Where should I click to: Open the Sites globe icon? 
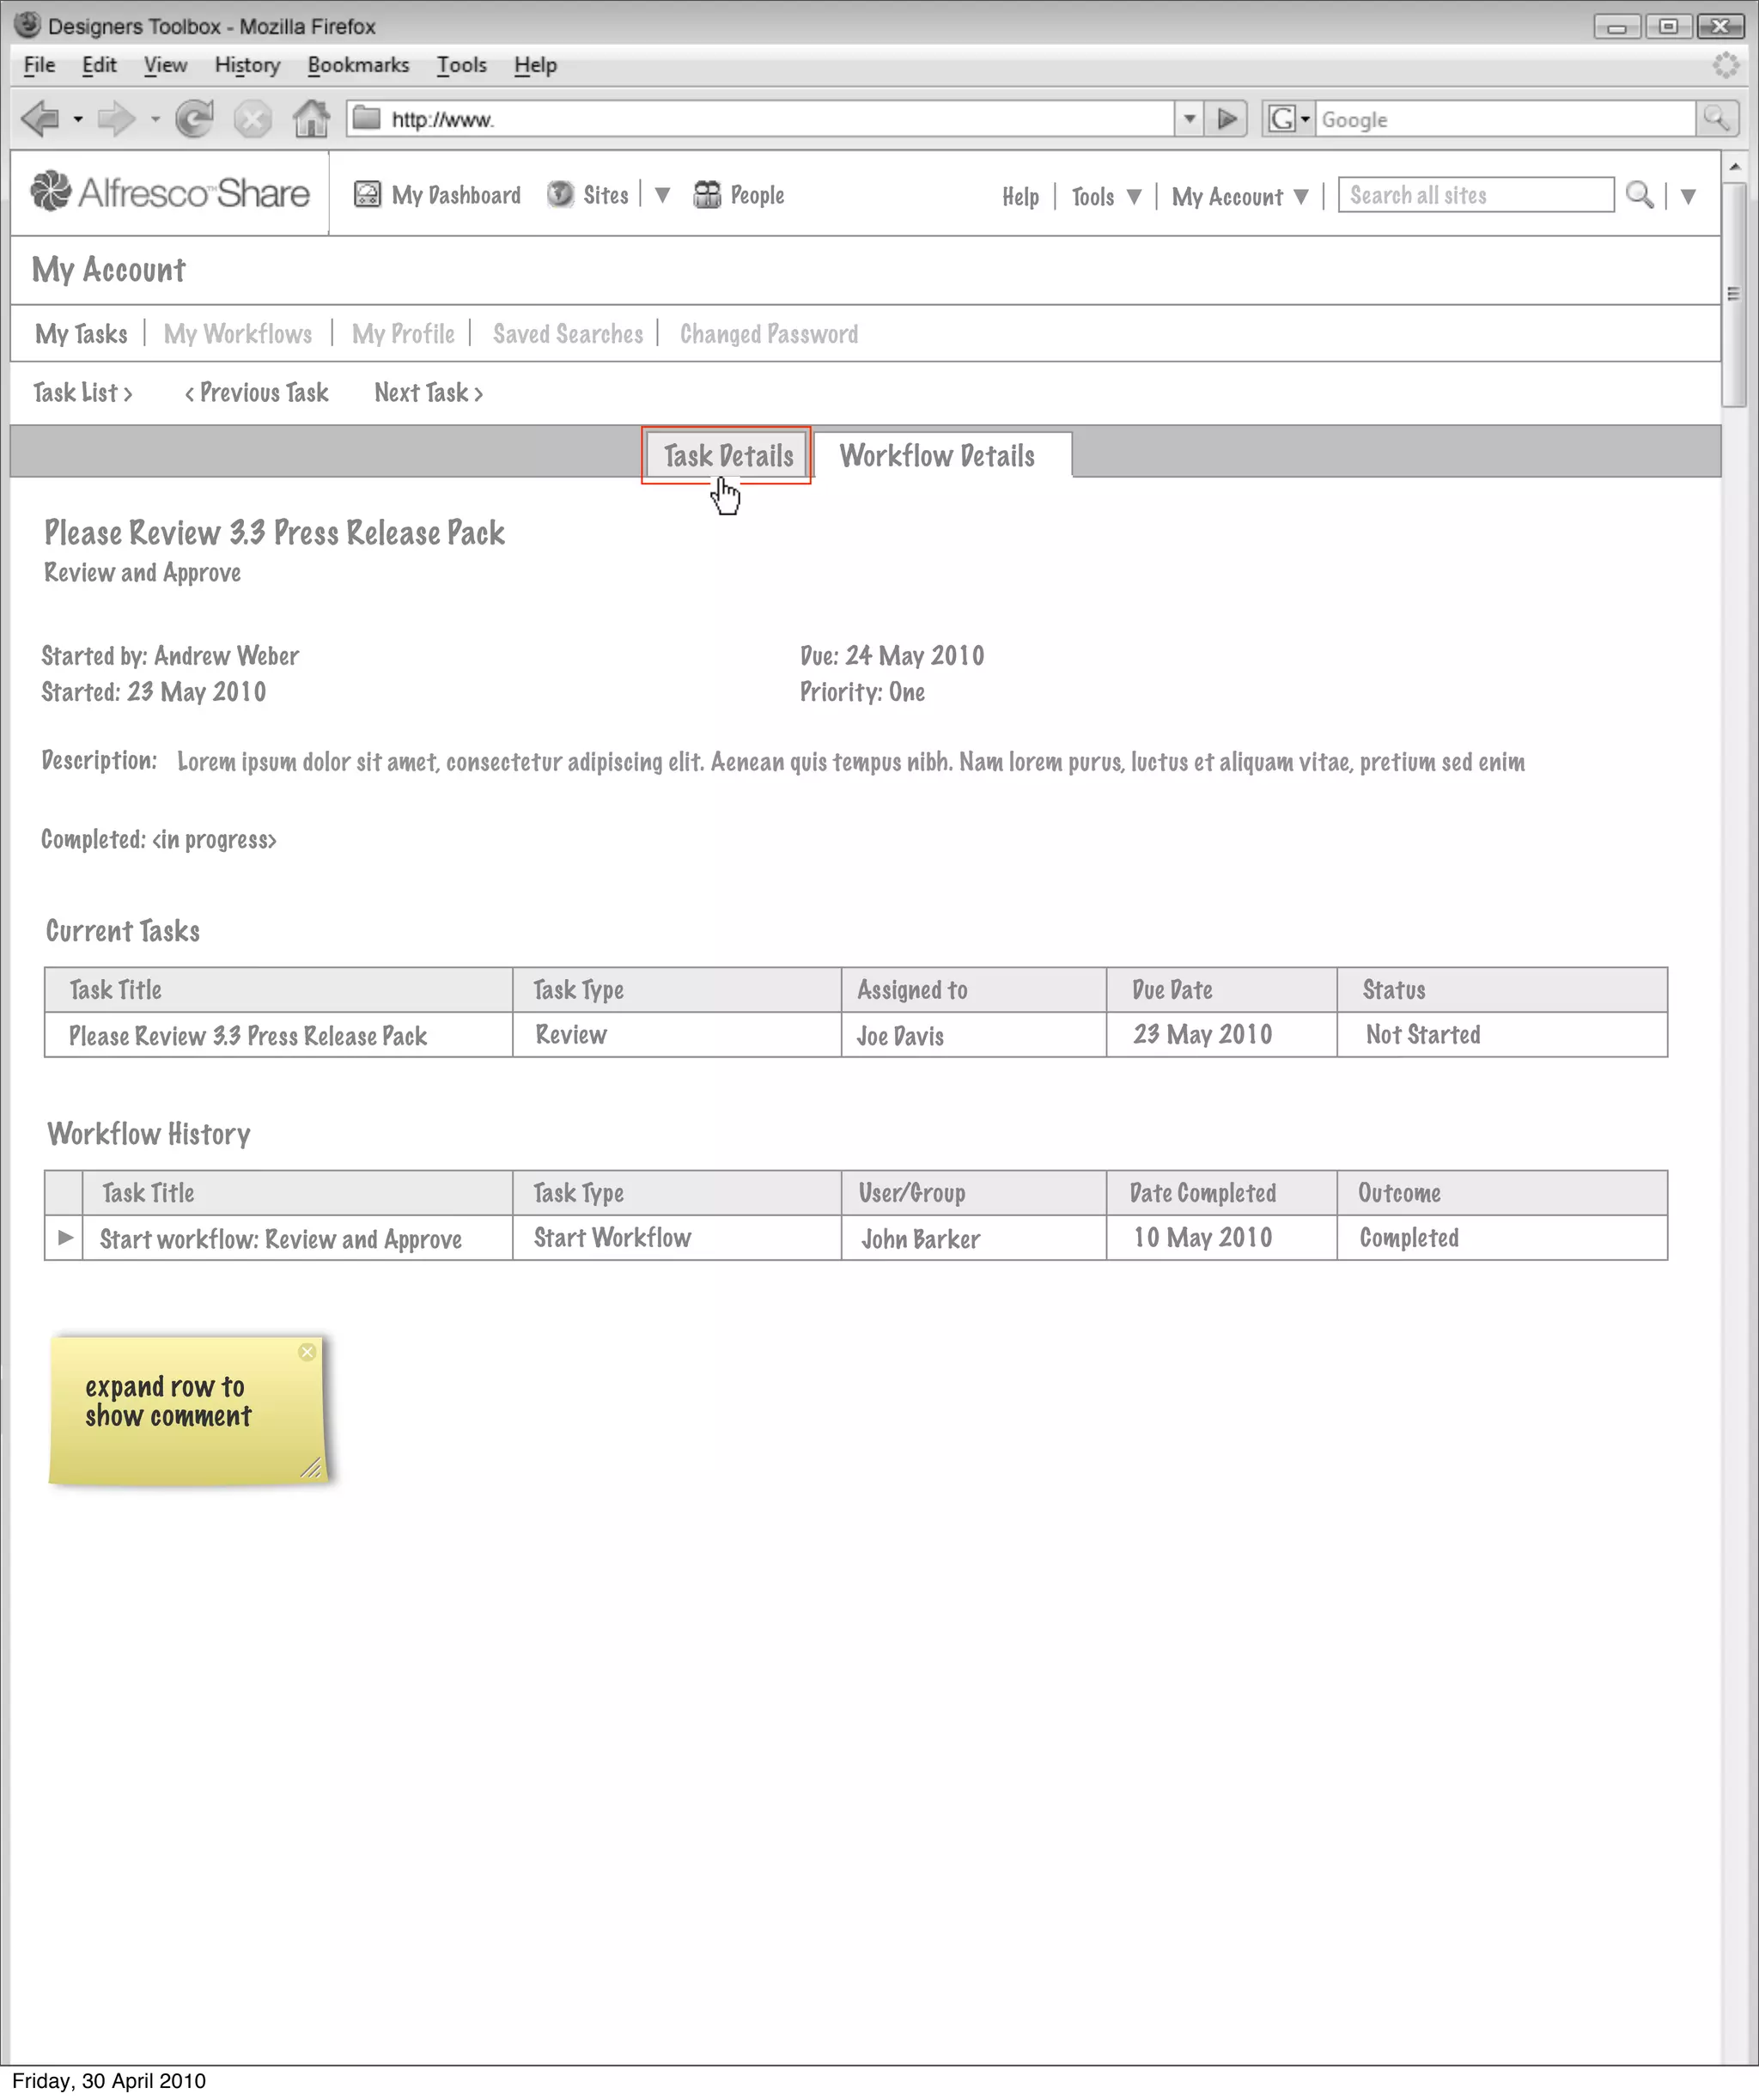[560, 194]
